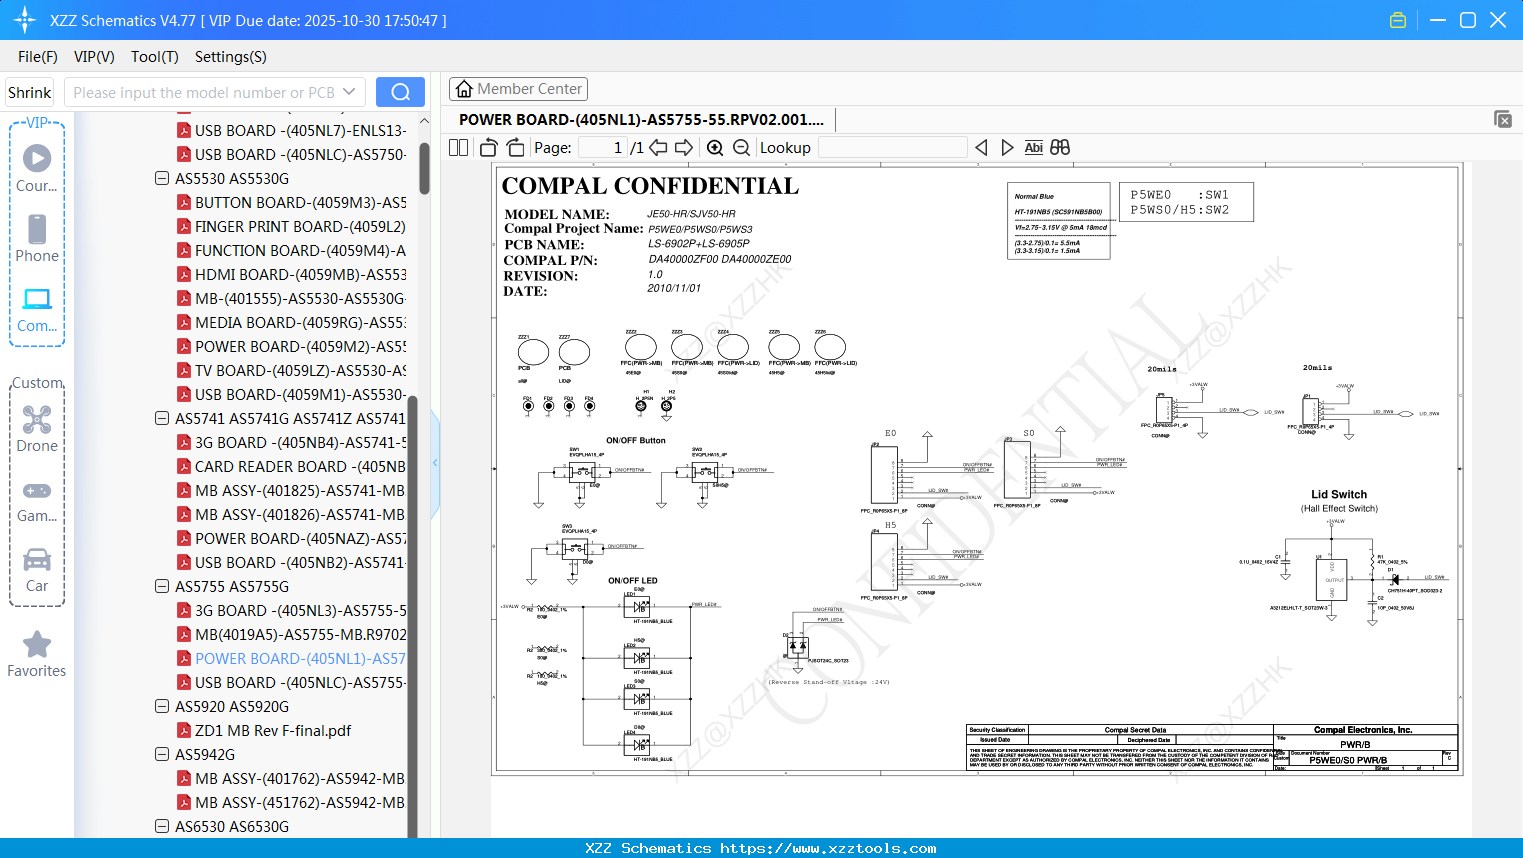Open the 3G BOARD-(405NL3)-AS5755 file

(x=300, y=610)
